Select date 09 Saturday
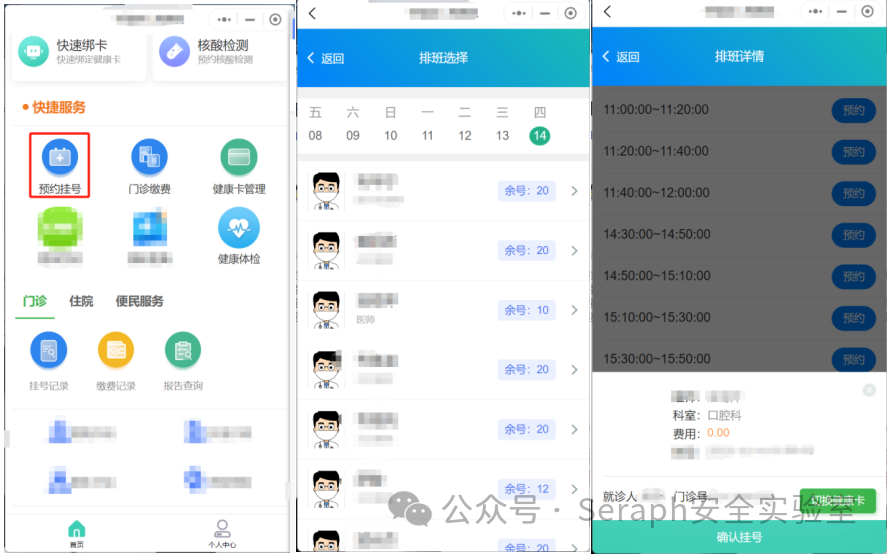This screenshot has width=894, height=556. (x=353, y=136)
